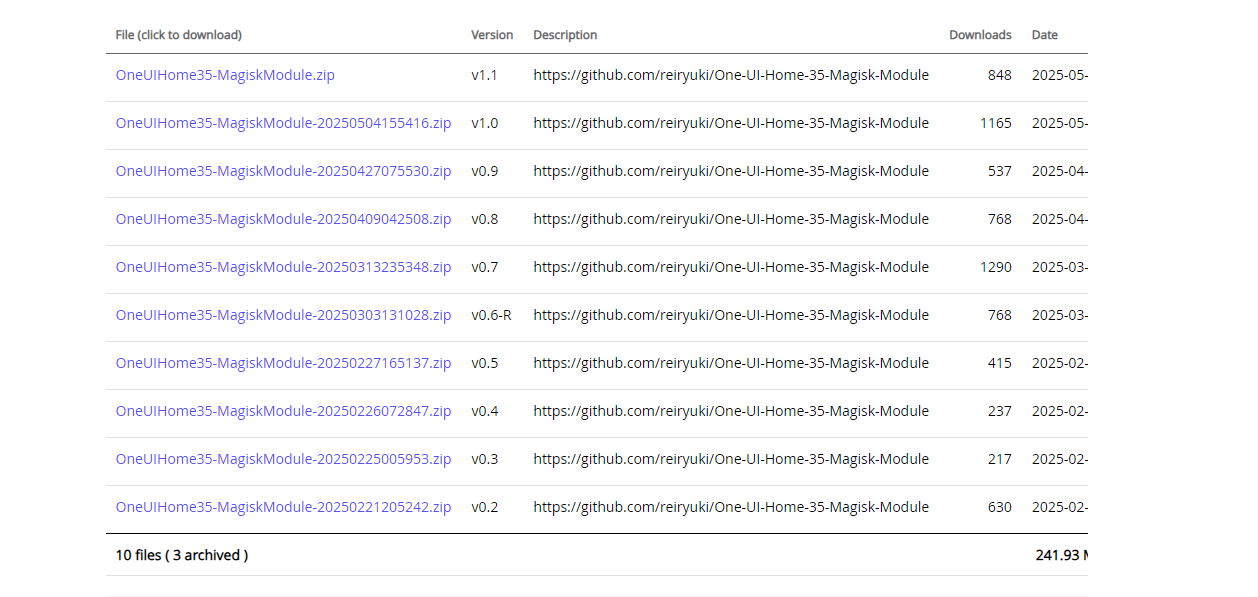Select version v0.5 cell
This screenshot has height=597, width=1258.
click(485, 363)
